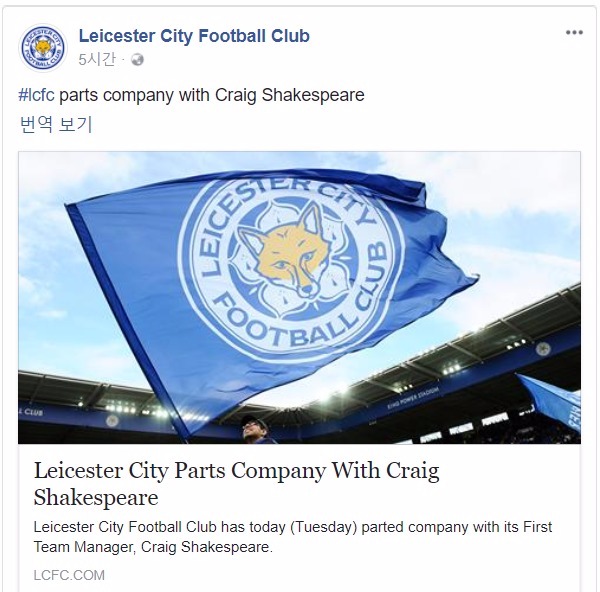Screen dimensions: 600x592
Task: Open the waving flag article image
Action: click(299, 298)
